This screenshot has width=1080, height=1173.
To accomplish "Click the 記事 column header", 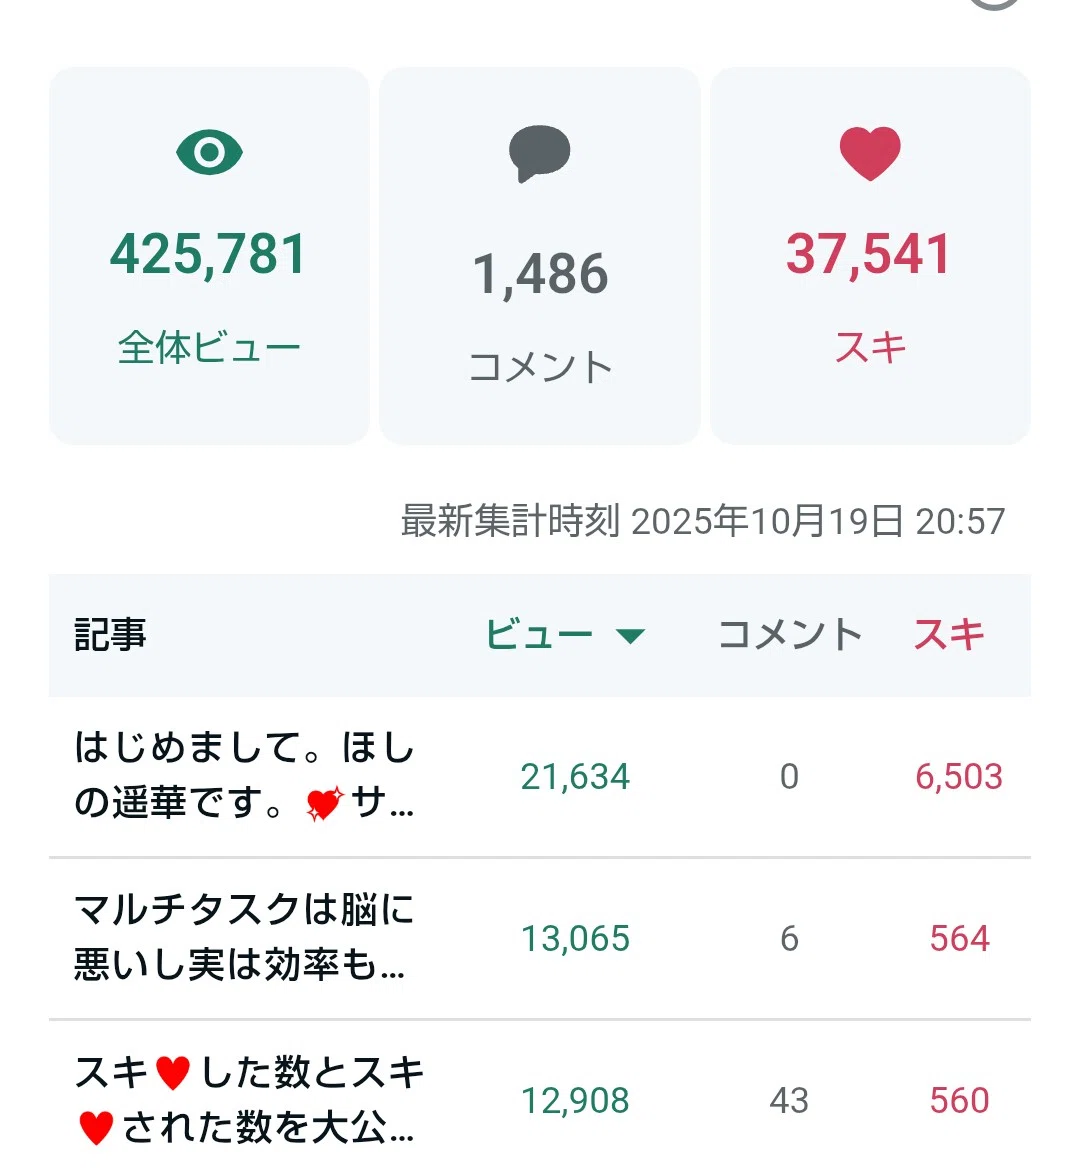I will click(110, 635).
